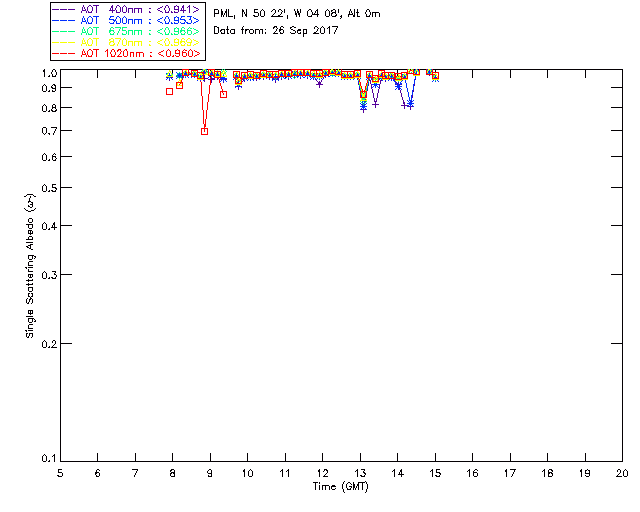Click the y-axis tick label 0.8

[49, 108]
